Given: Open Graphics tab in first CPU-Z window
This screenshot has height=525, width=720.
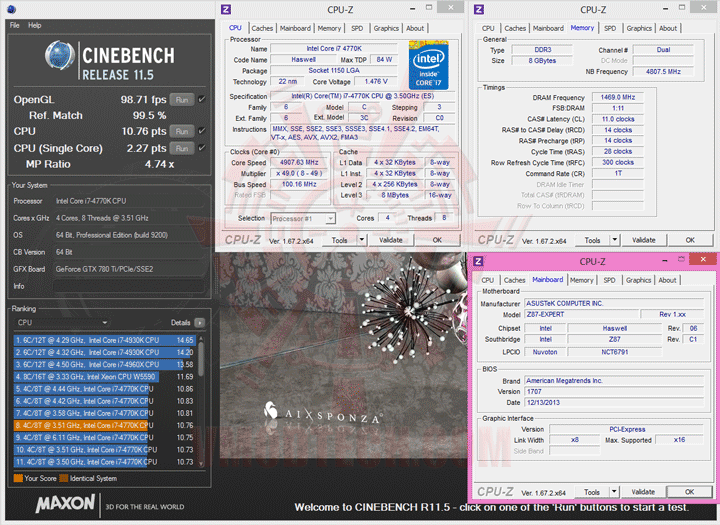Looking at the screenshot, I should [386, 28].
